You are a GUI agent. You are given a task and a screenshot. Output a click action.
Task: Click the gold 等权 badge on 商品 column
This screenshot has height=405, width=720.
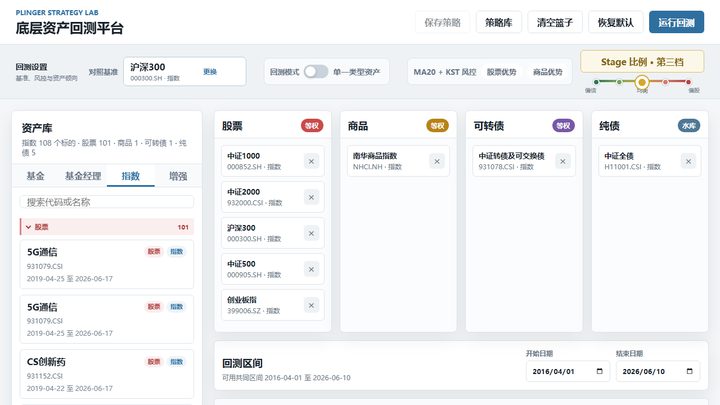(x=437, y=126)
